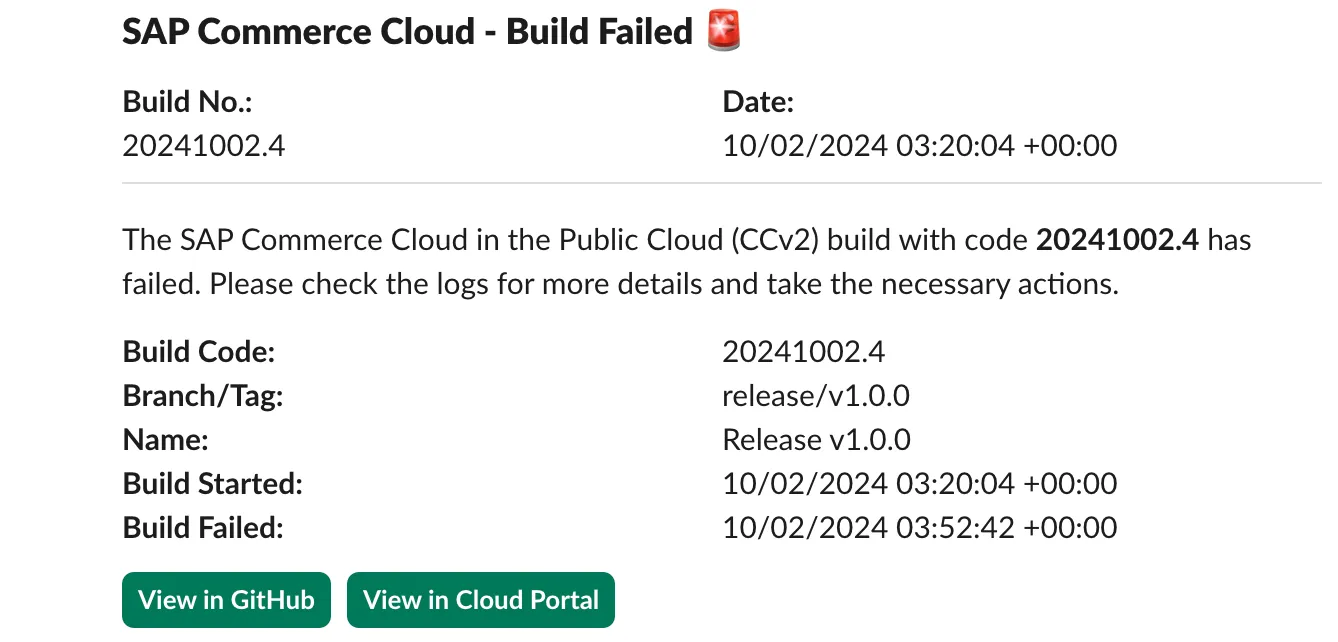The image size is (1338, 642).
Task: Click the red siren emoji icon
Action: point(723,31)
